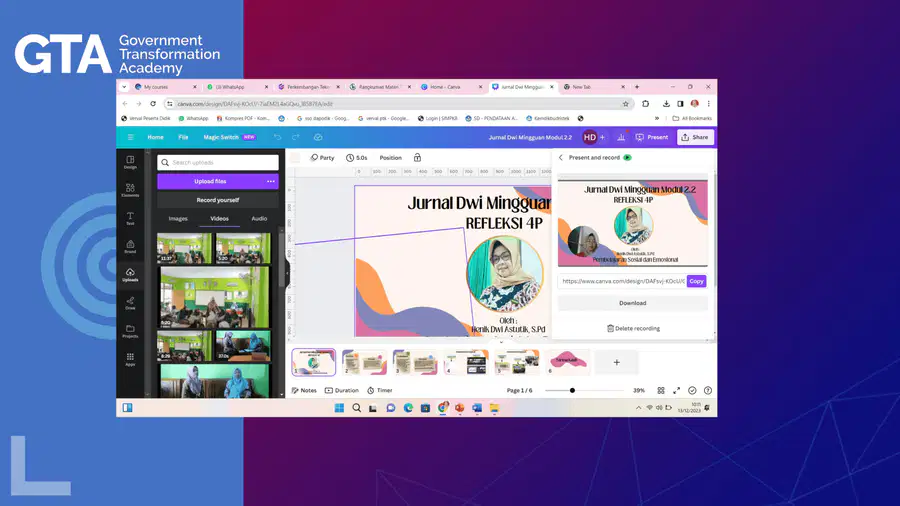The image size is (900, 506).
Task: Open the Design panel in sidebar
Action: pyautogui.click(x=130, y=162)
